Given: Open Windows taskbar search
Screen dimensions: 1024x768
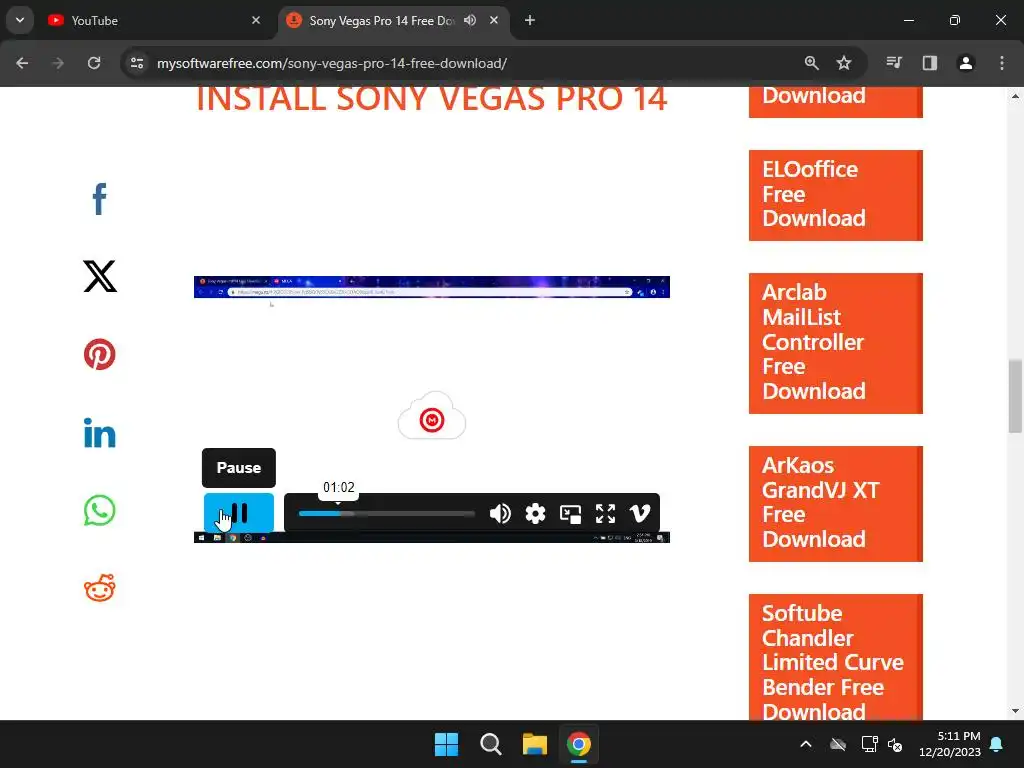Looking at the screenshot, I should click(490, 744).
